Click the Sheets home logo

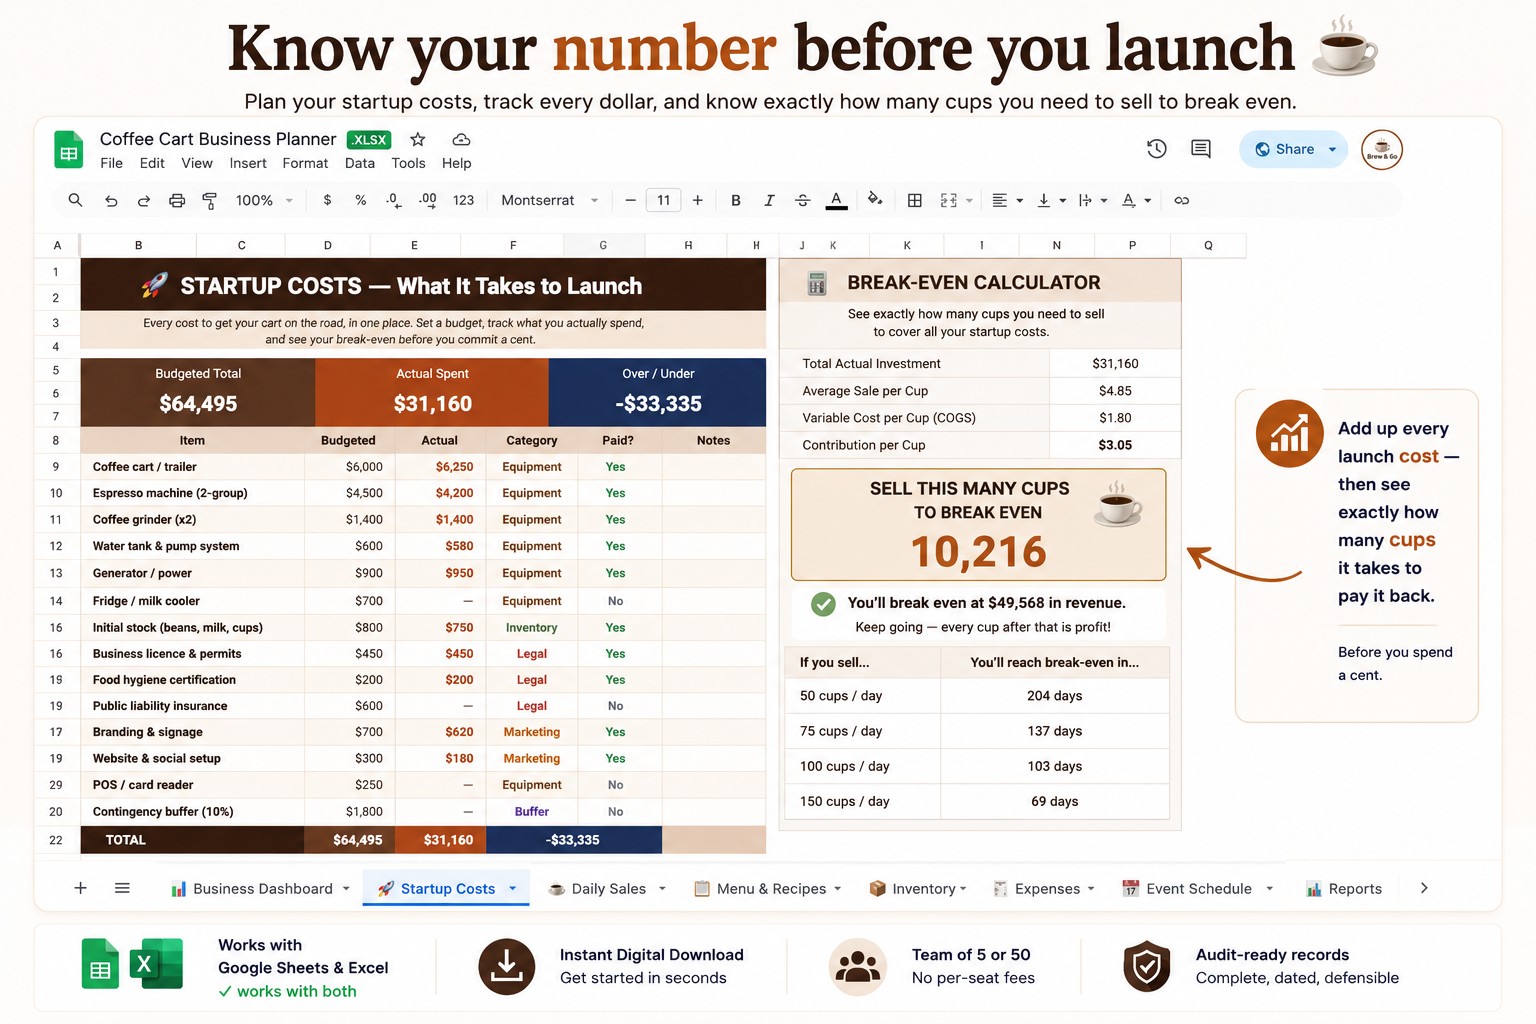coord(68,150)
